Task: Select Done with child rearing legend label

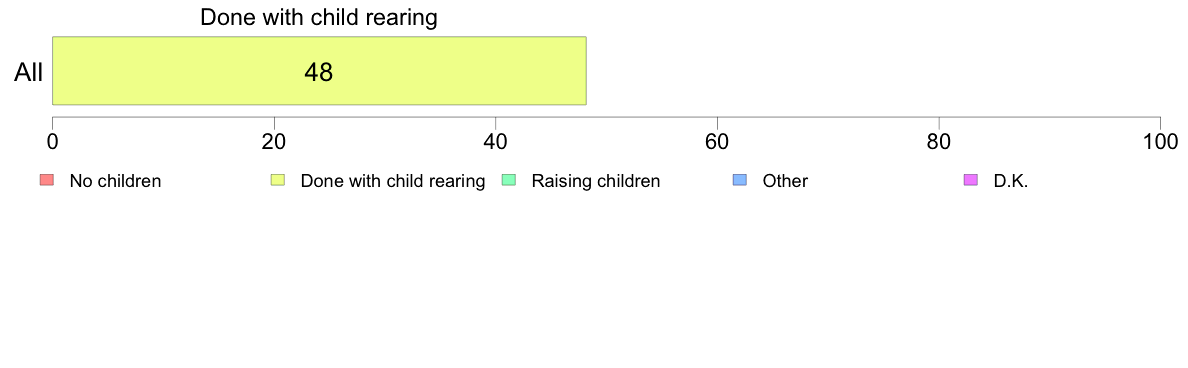Action: (x=392, y=181)
